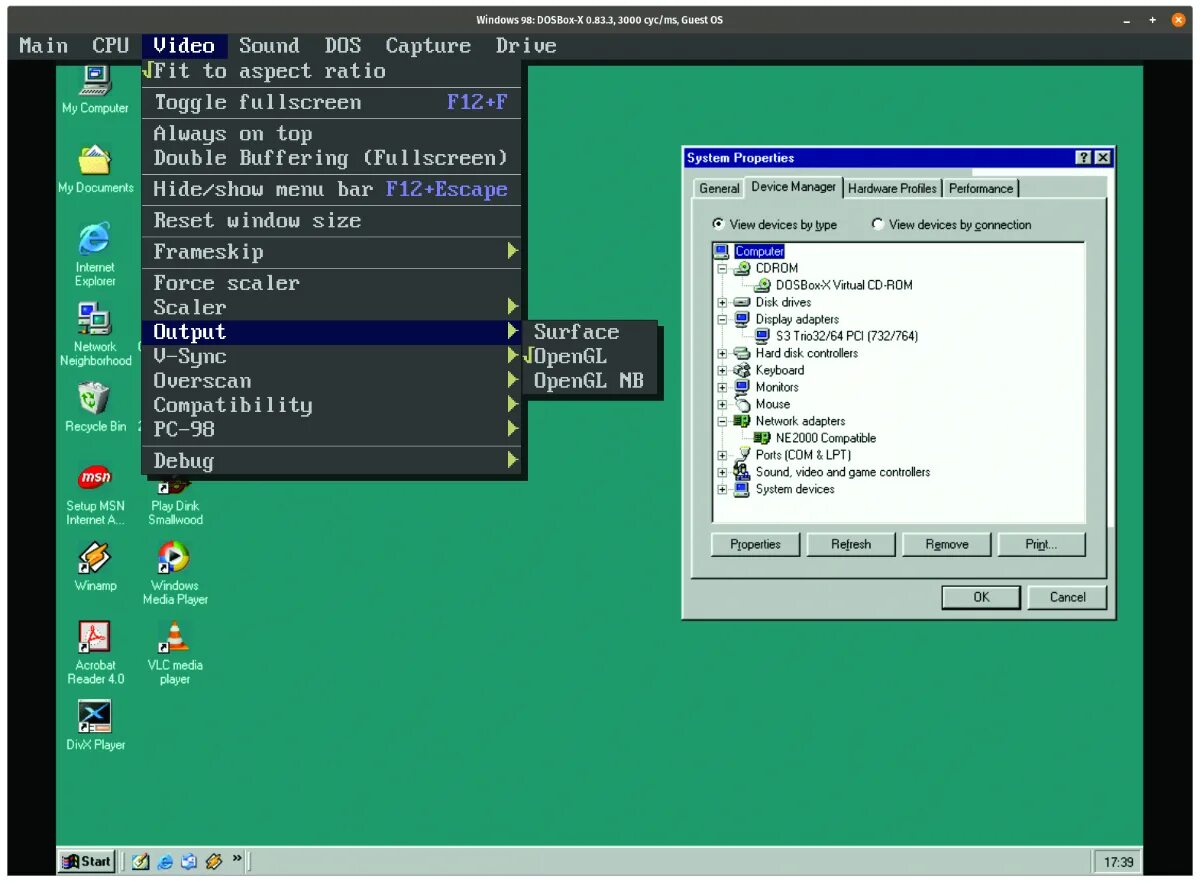Select the Monitors device category icon
This screenshot has width=1200, height=883.
[x=742, y=387]
